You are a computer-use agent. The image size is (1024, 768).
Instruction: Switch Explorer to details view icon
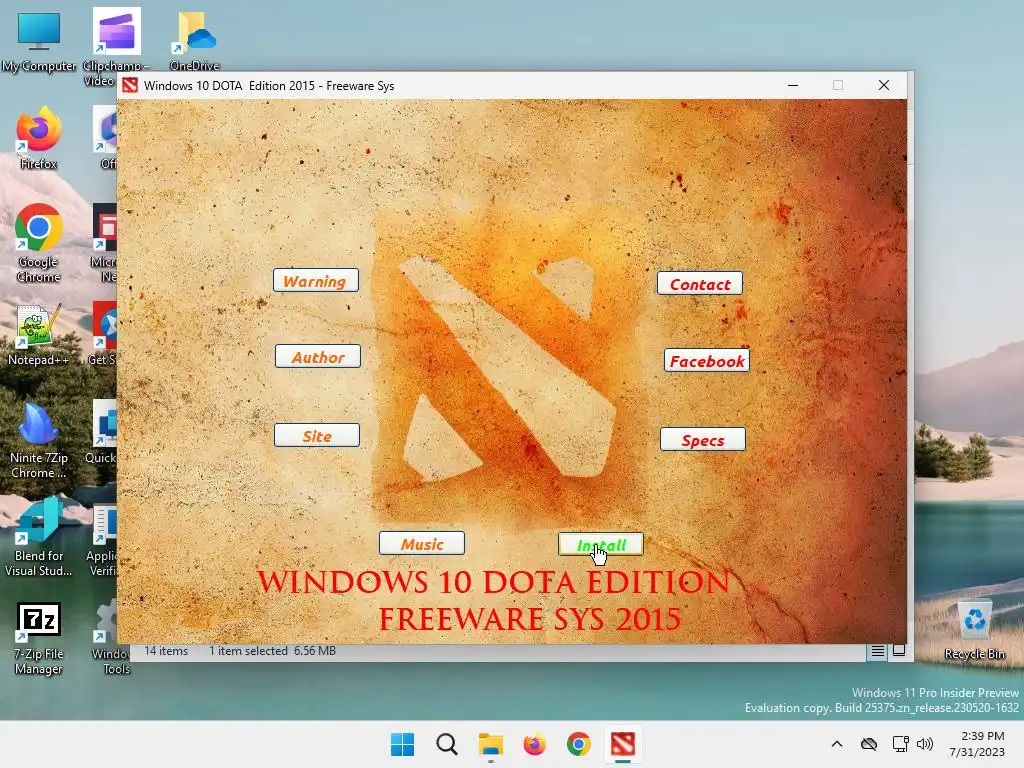(x=877, y=651)
